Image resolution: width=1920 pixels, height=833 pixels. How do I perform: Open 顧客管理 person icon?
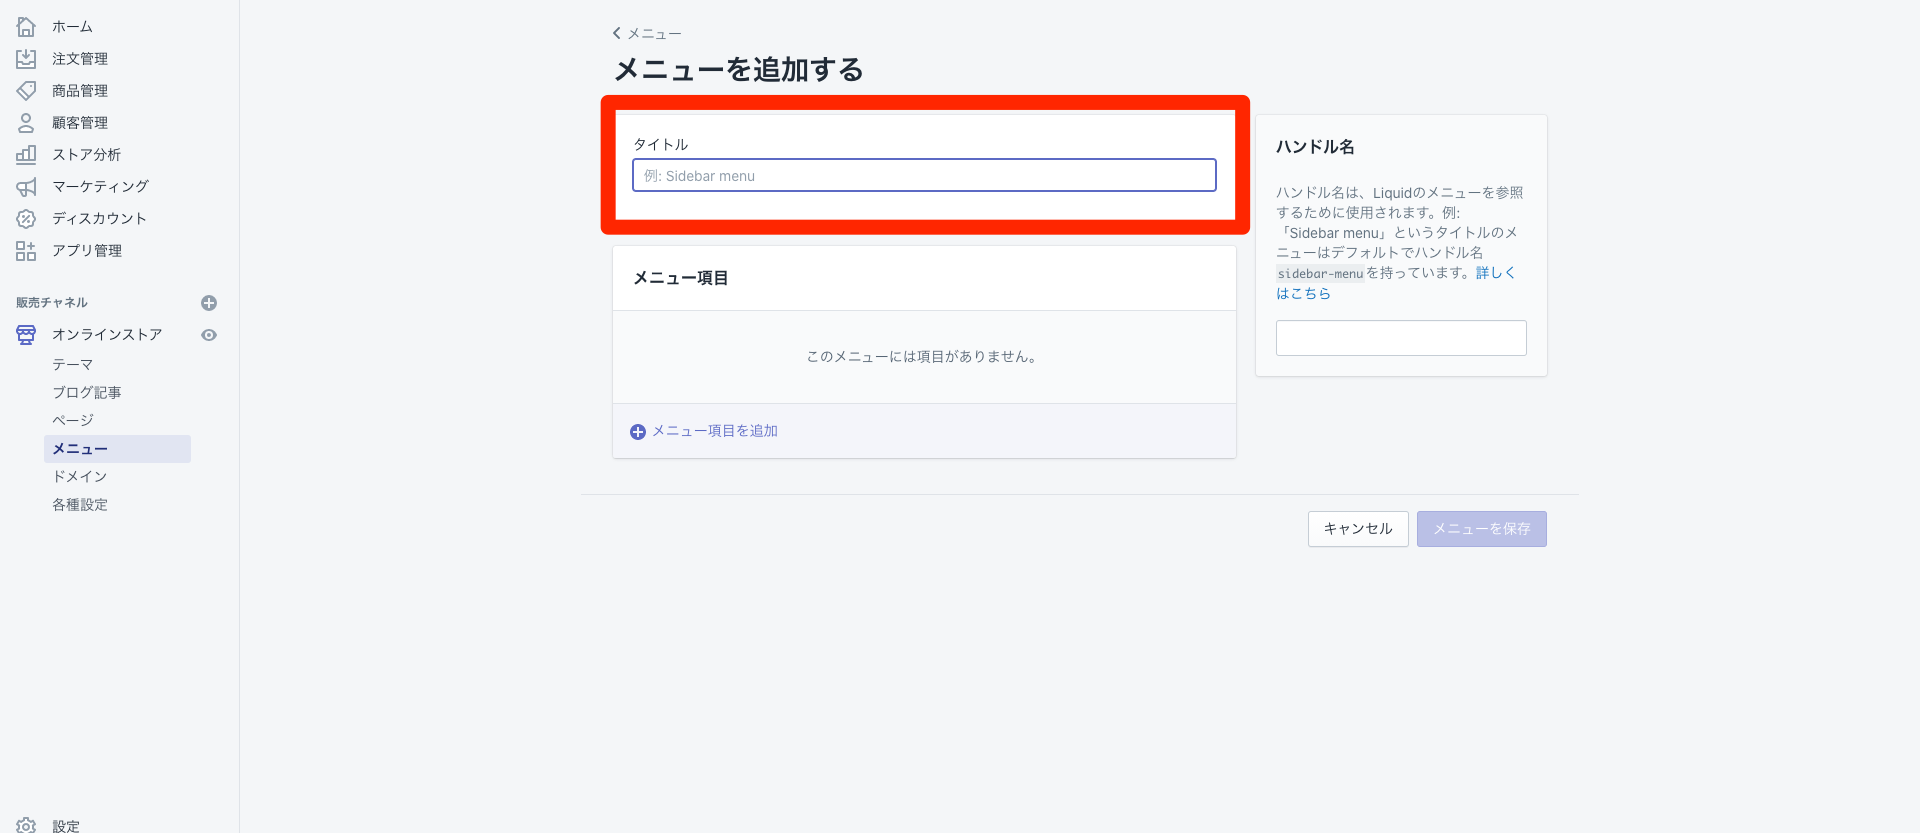(x=26, y=123)
